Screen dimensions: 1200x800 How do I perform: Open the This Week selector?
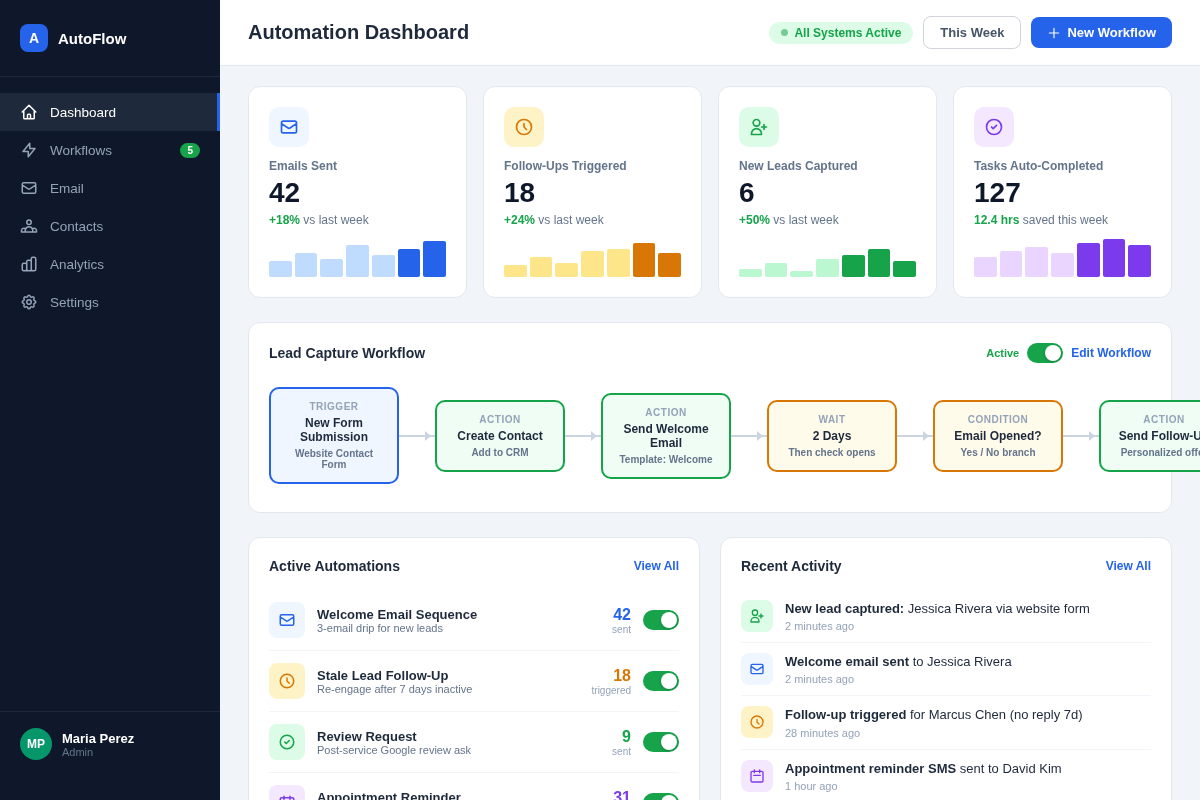pyautogui.click(x=971, y=32)
